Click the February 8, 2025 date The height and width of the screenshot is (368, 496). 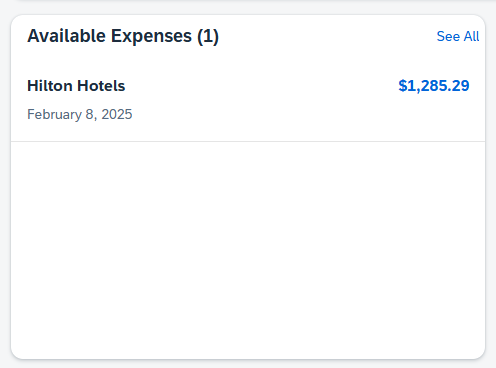80,114
